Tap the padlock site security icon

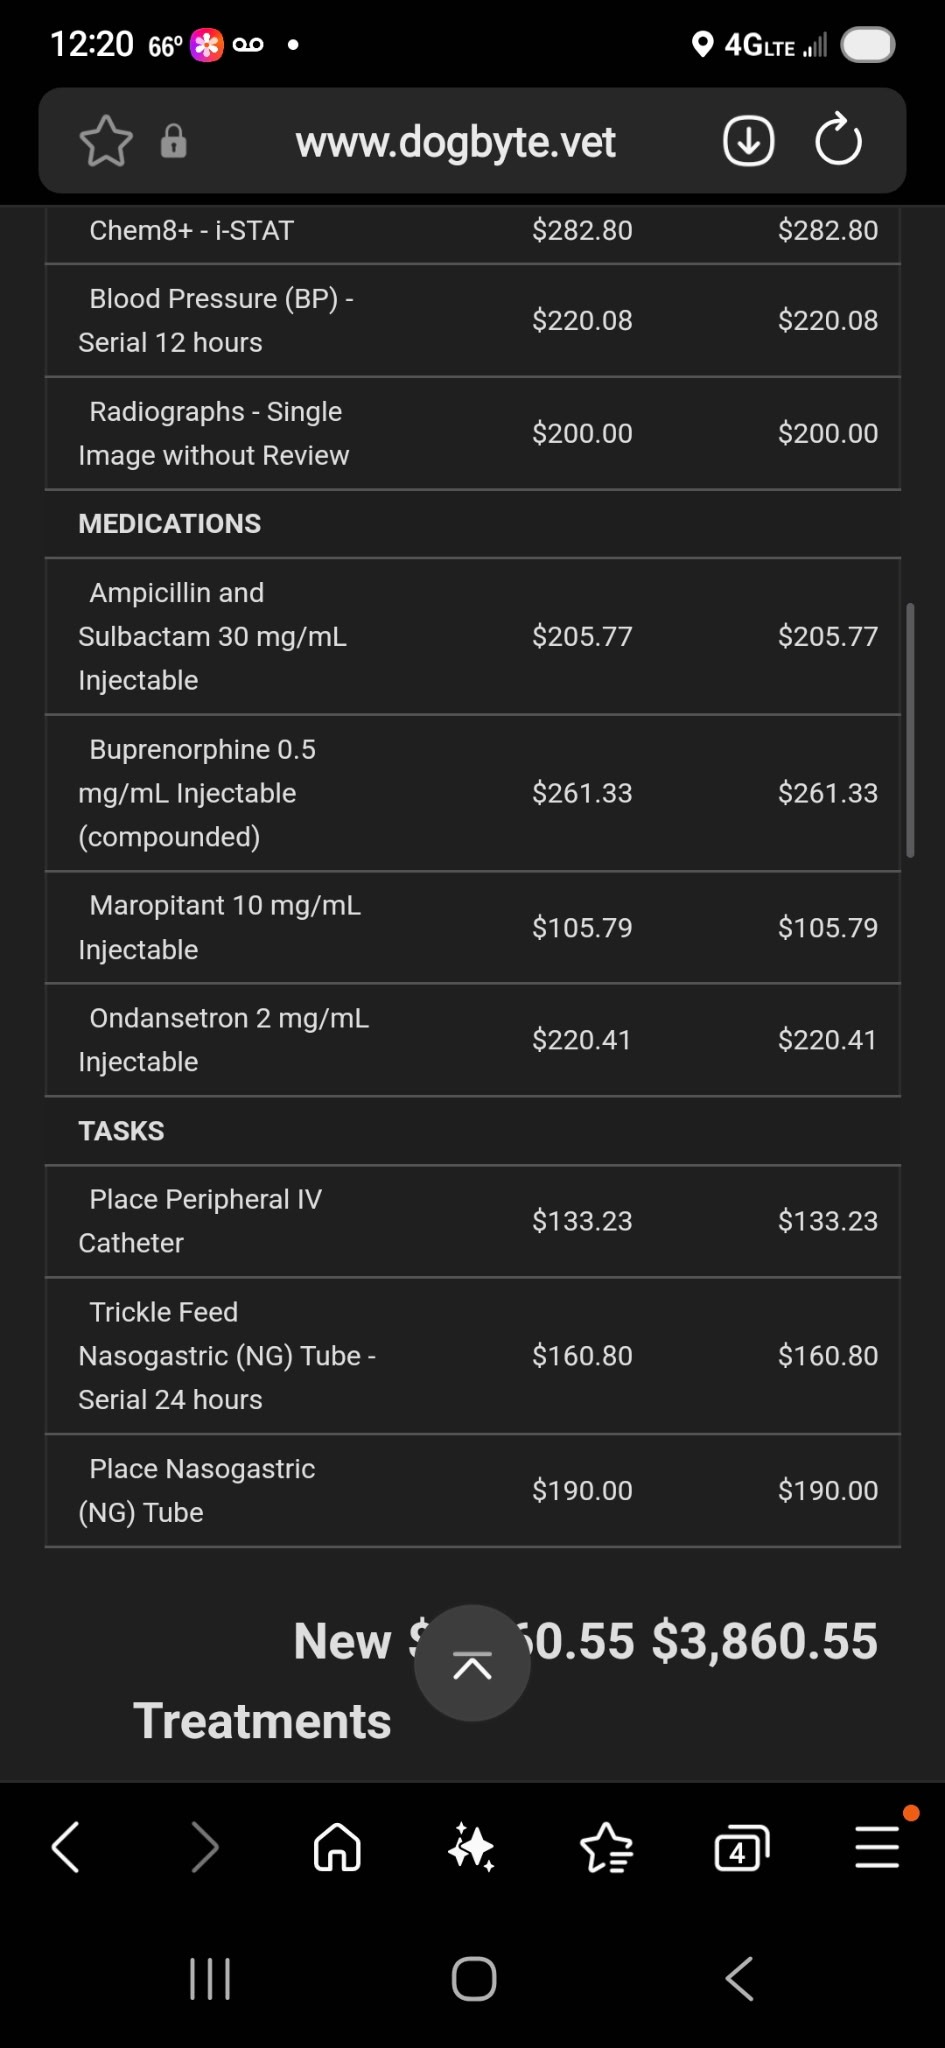[x=174, y=141]
